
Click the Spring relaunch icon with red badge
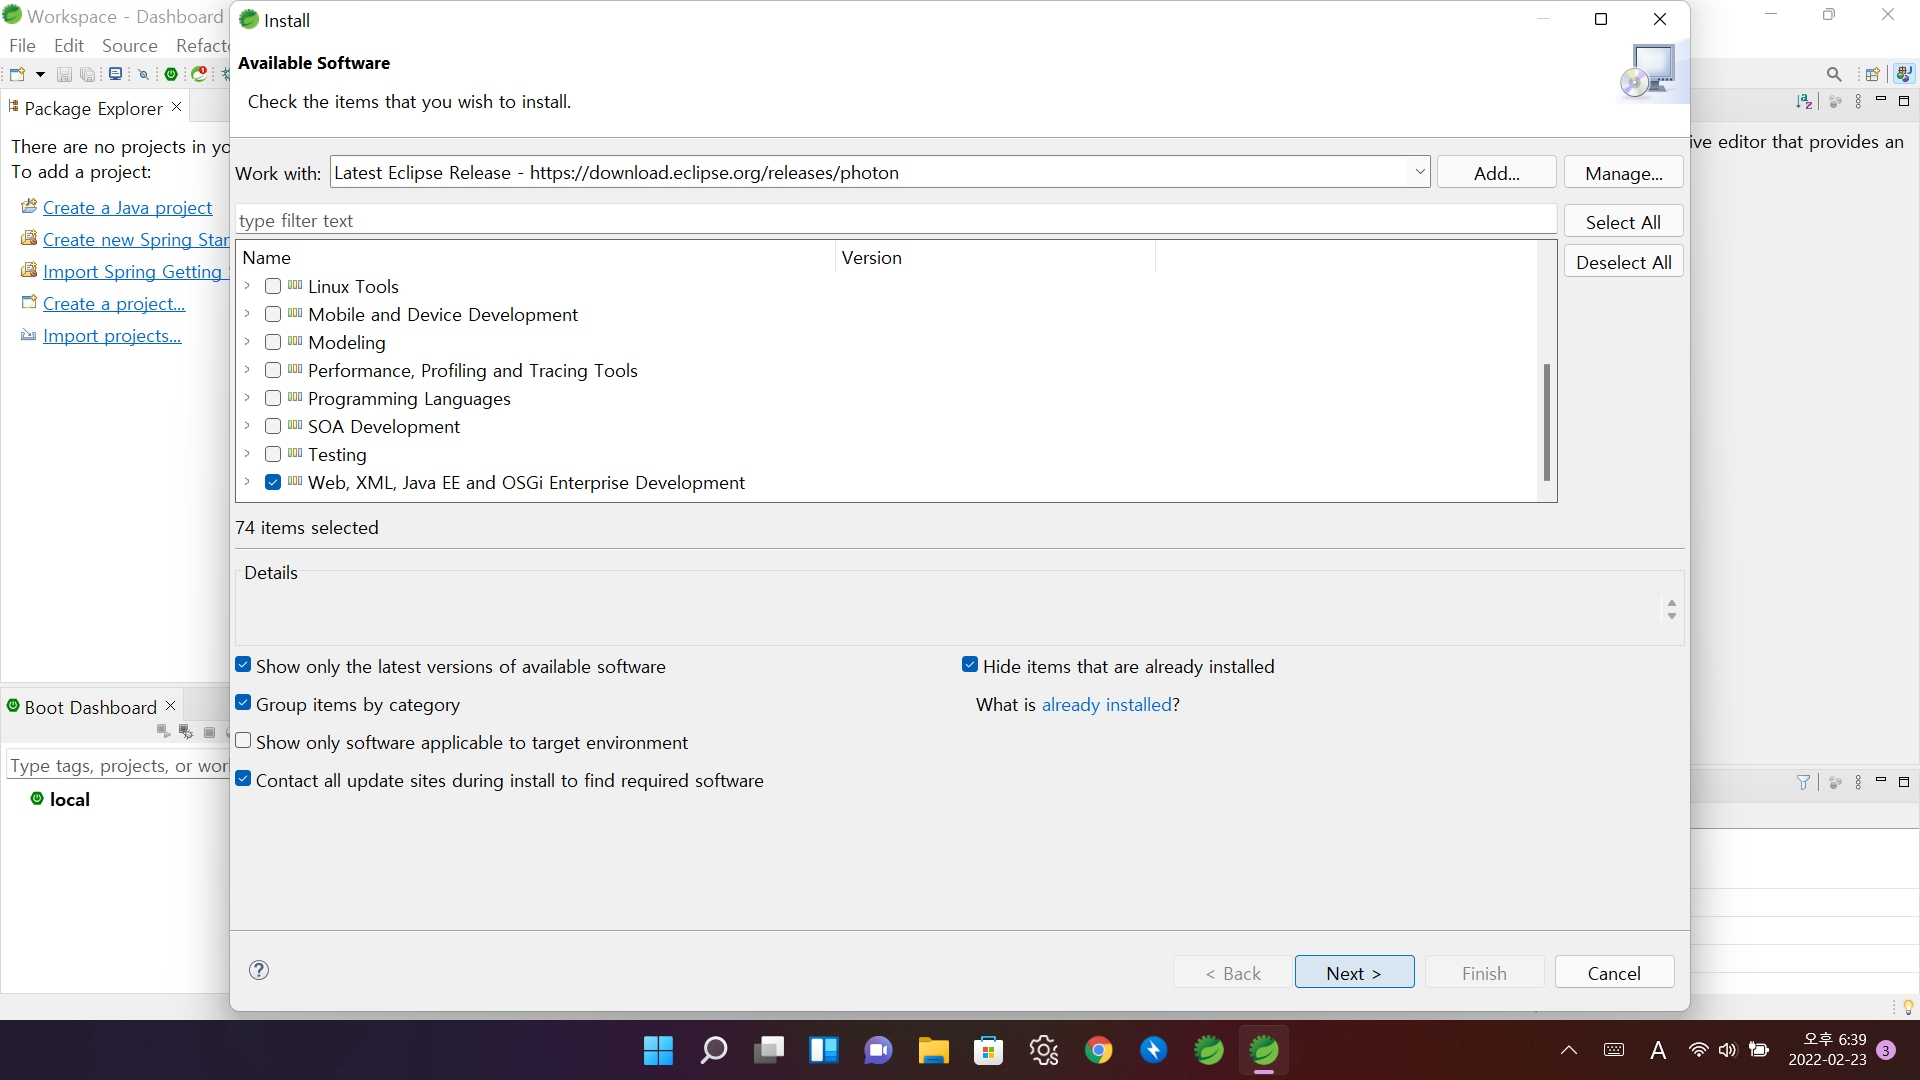pos(199,74)
